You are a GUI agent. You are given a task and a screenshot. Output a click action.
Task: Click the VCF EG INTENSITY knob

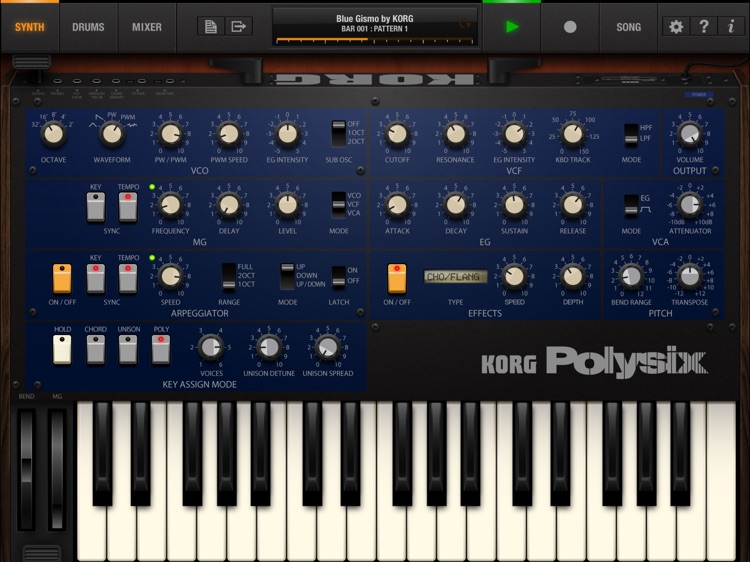point(514,134)
